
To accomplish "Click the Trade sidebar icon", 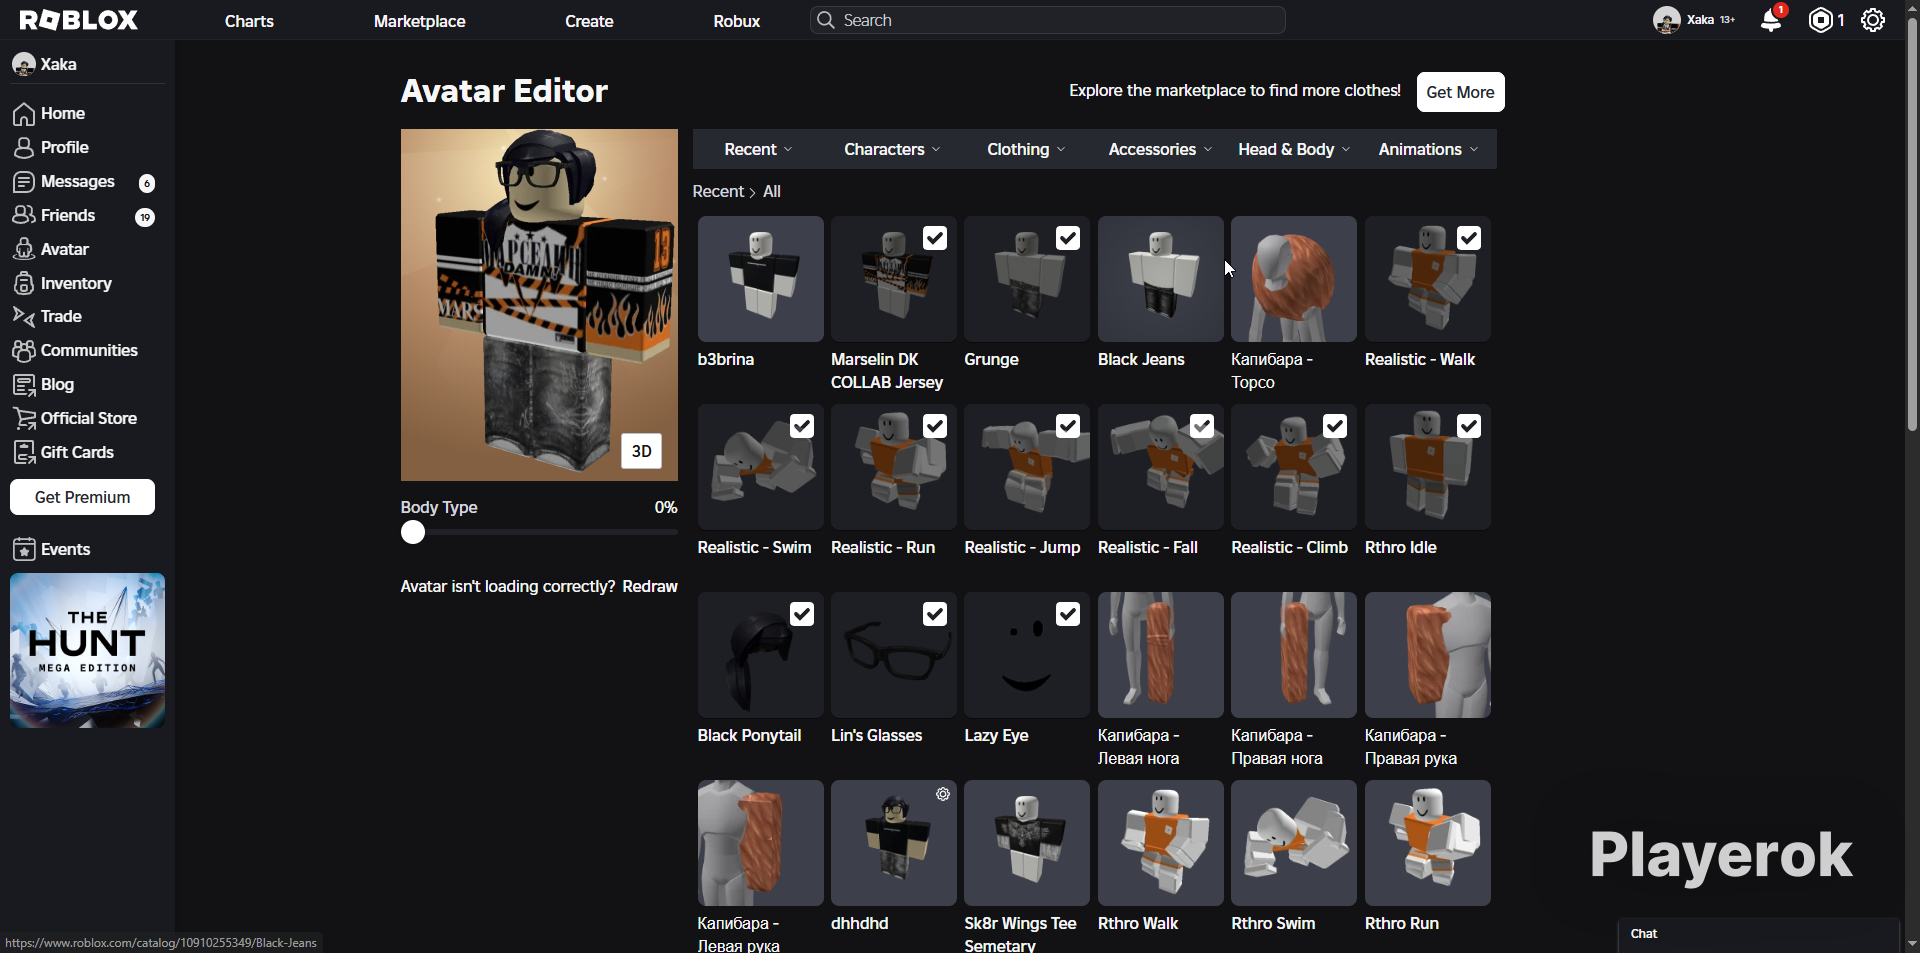I will pos(24,317).
